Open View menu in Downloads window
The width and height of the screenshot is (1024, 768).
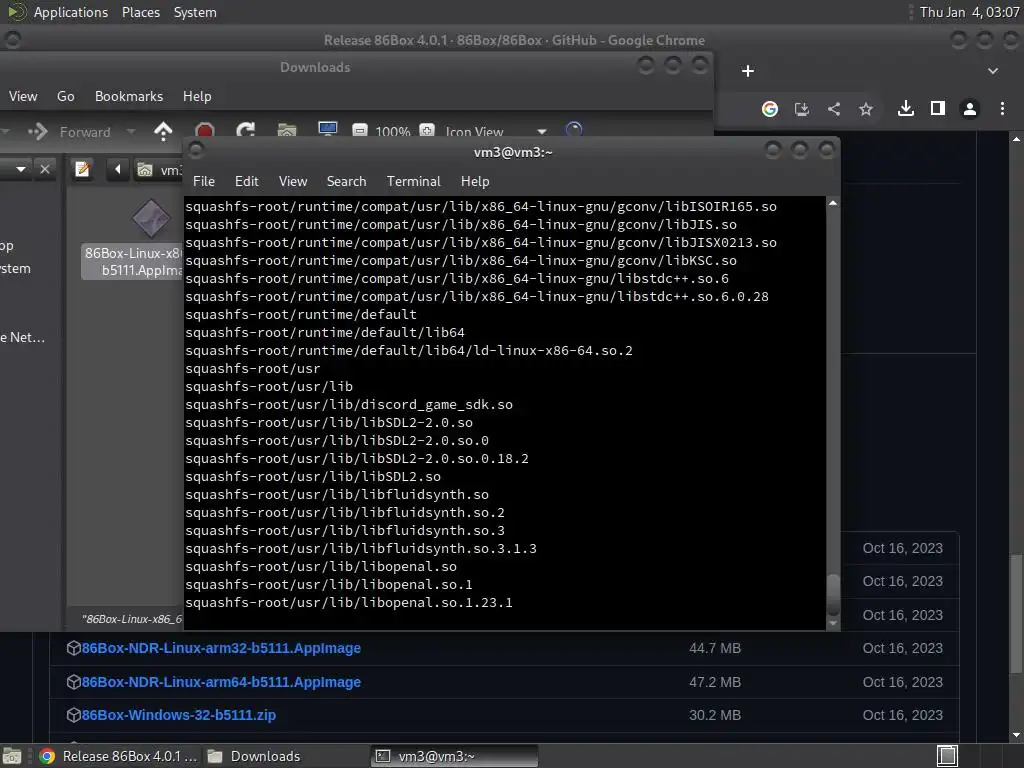point(23,96)
